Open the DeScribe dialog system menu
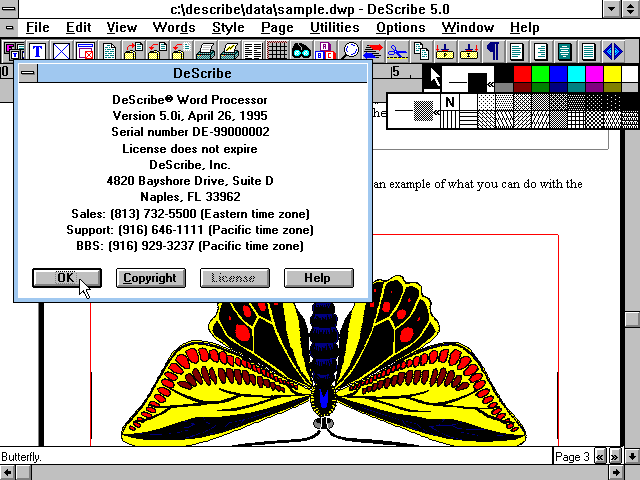Screen dimensions: 640x480 (x=28, y=73)
